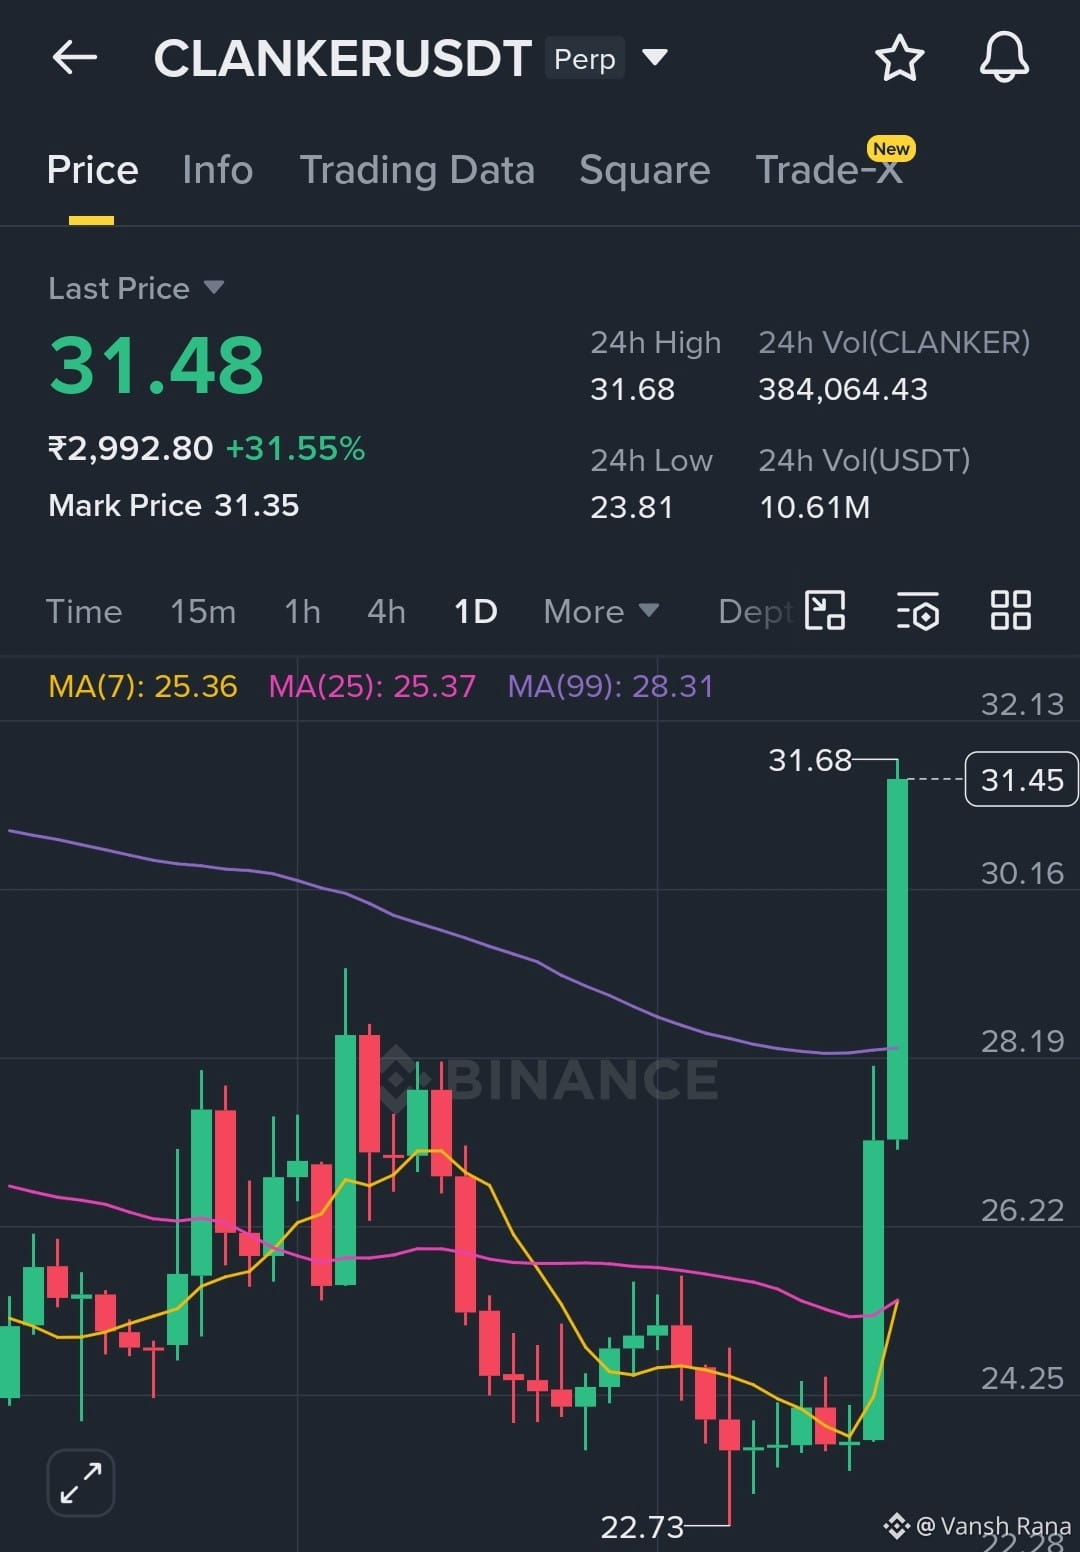Viewport: 1080px width, 1552px height.
Task: Tap the MA(99): 28.31 indicator label
Action: 610,686
